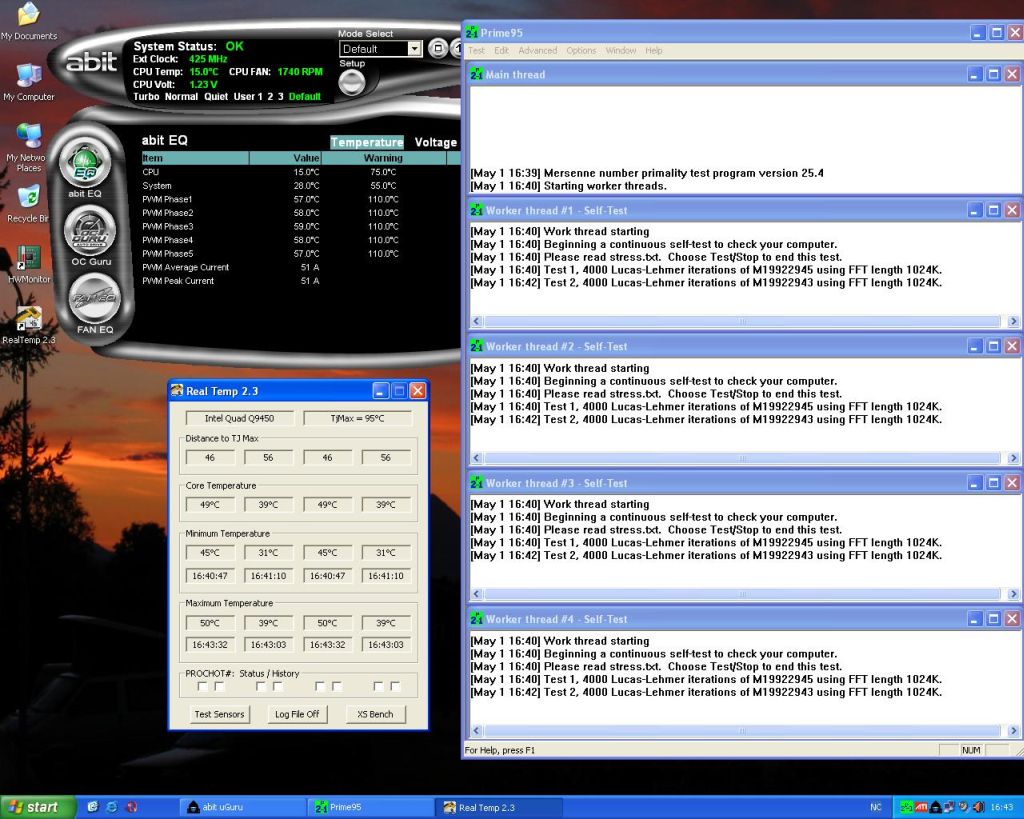Click the Real Temp 2.3 title bar icon
Viewport: 1024px width, 819px height.
177,391
